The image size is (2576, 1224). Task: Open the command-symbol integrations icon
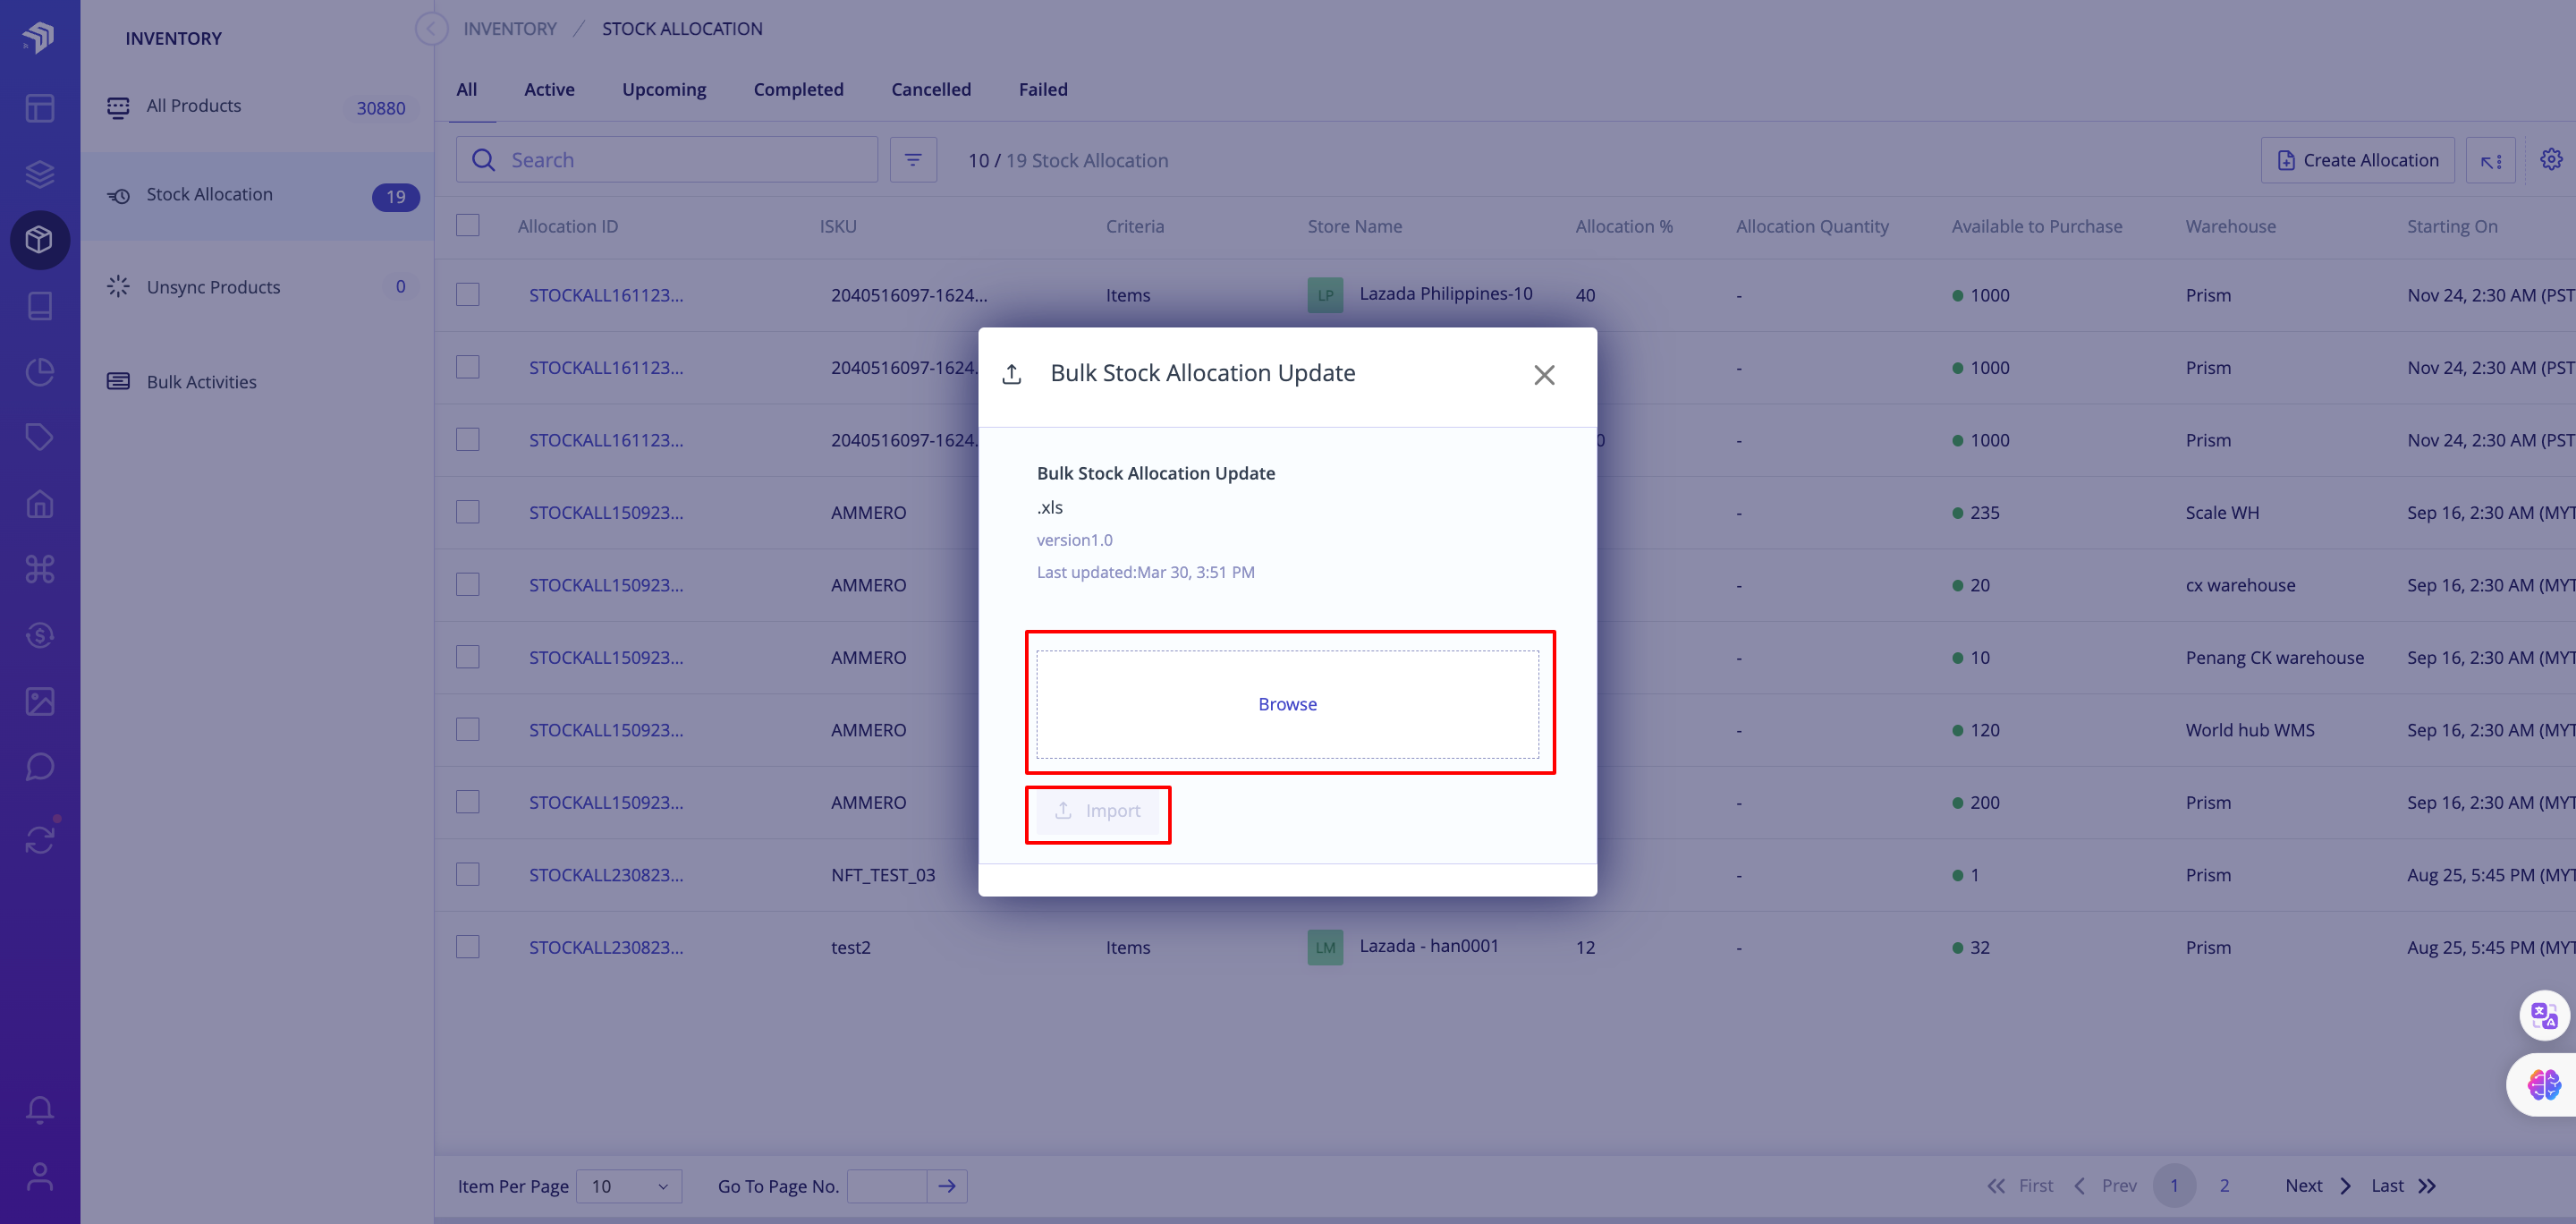coord(39,569)
